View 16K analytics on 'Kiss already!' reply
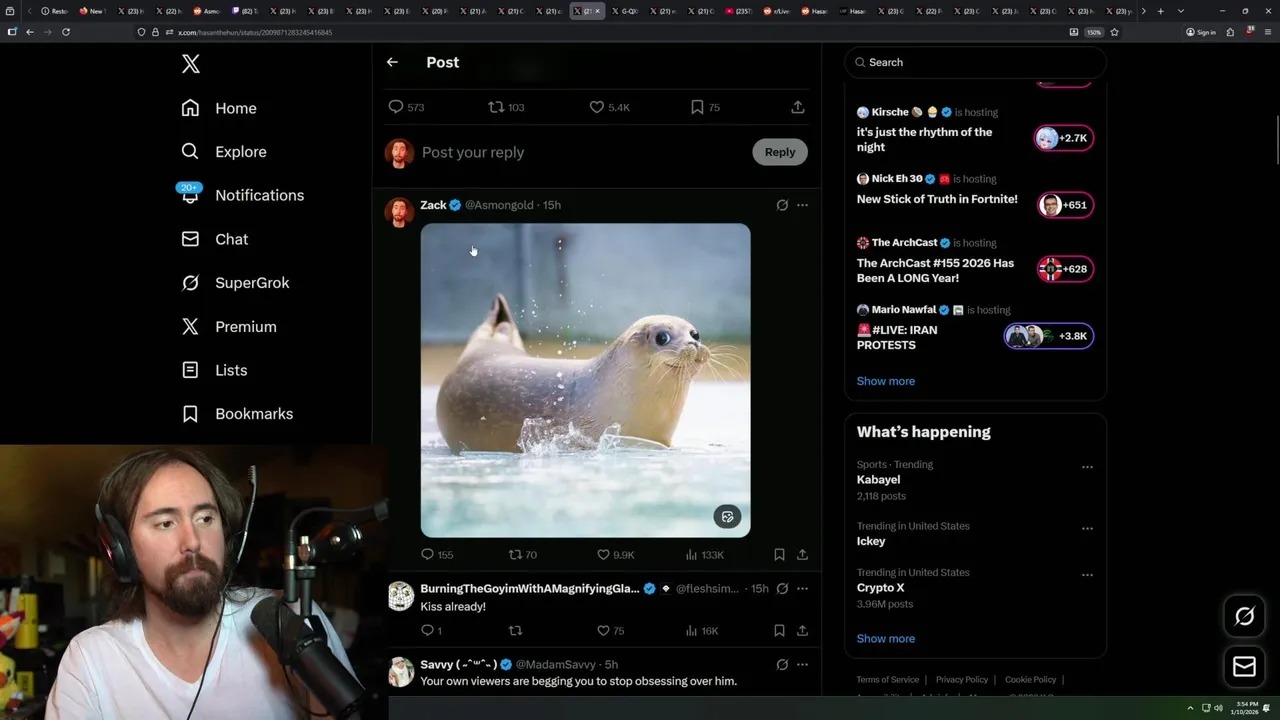This screenshot has width=1280, height=720. pyautogui.click(x=702, y=631)
